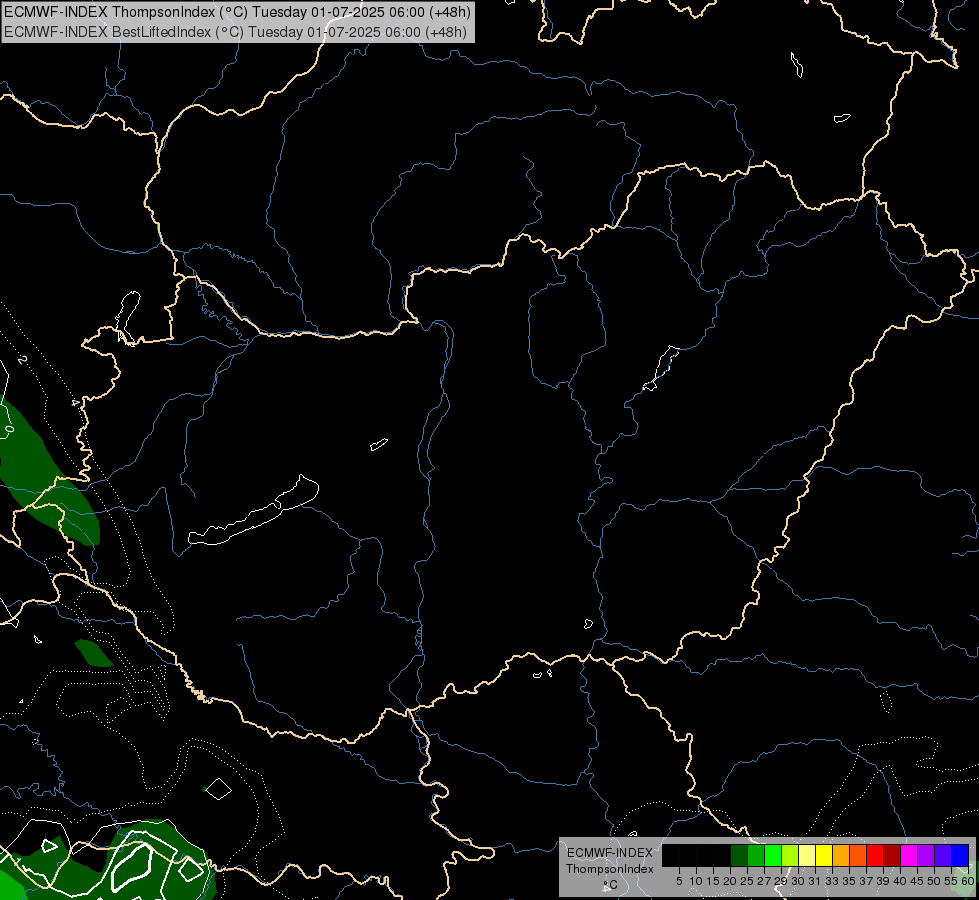Click legend tick value 50
979x900 pixels.
click(935, 881)
